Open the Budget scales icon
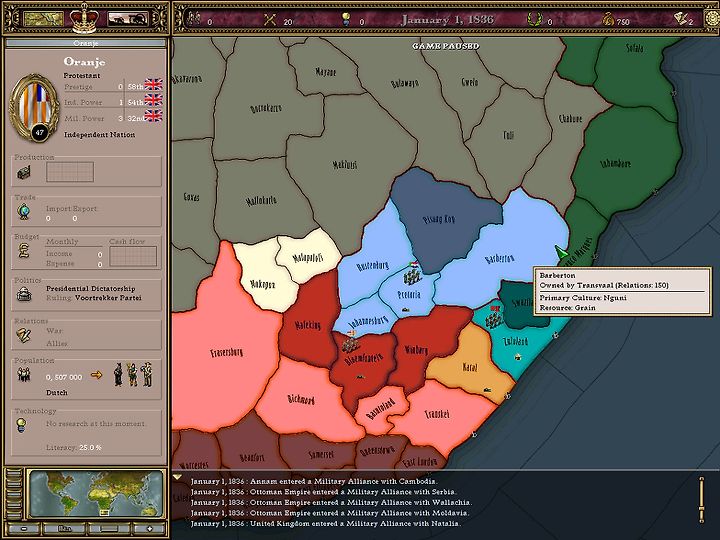This screenshot has width=720, height=540. coord(24,251)
